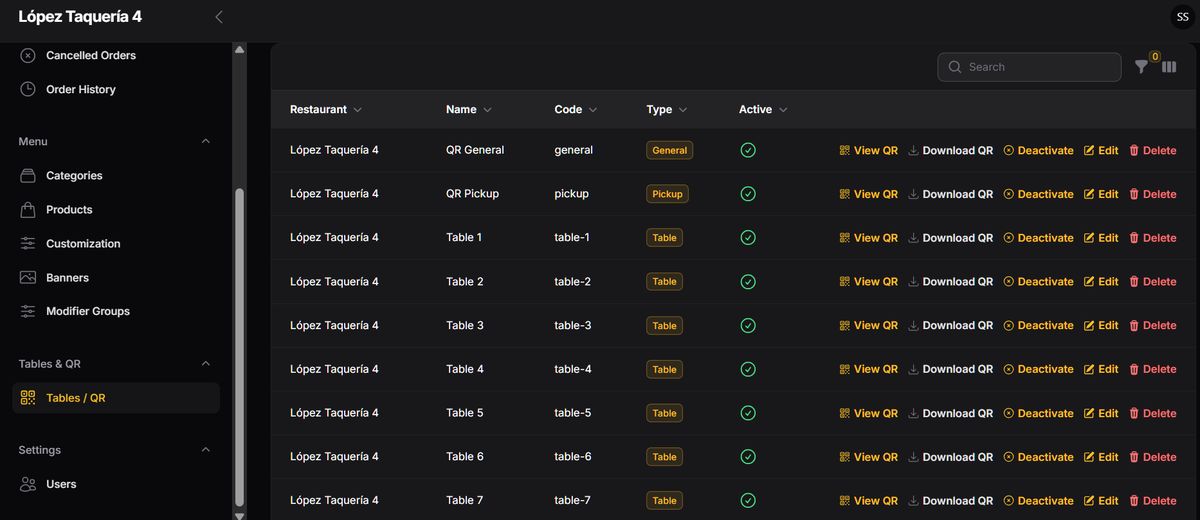
Task: Edit the QR Pickup entry
Action: (1101, 194)
